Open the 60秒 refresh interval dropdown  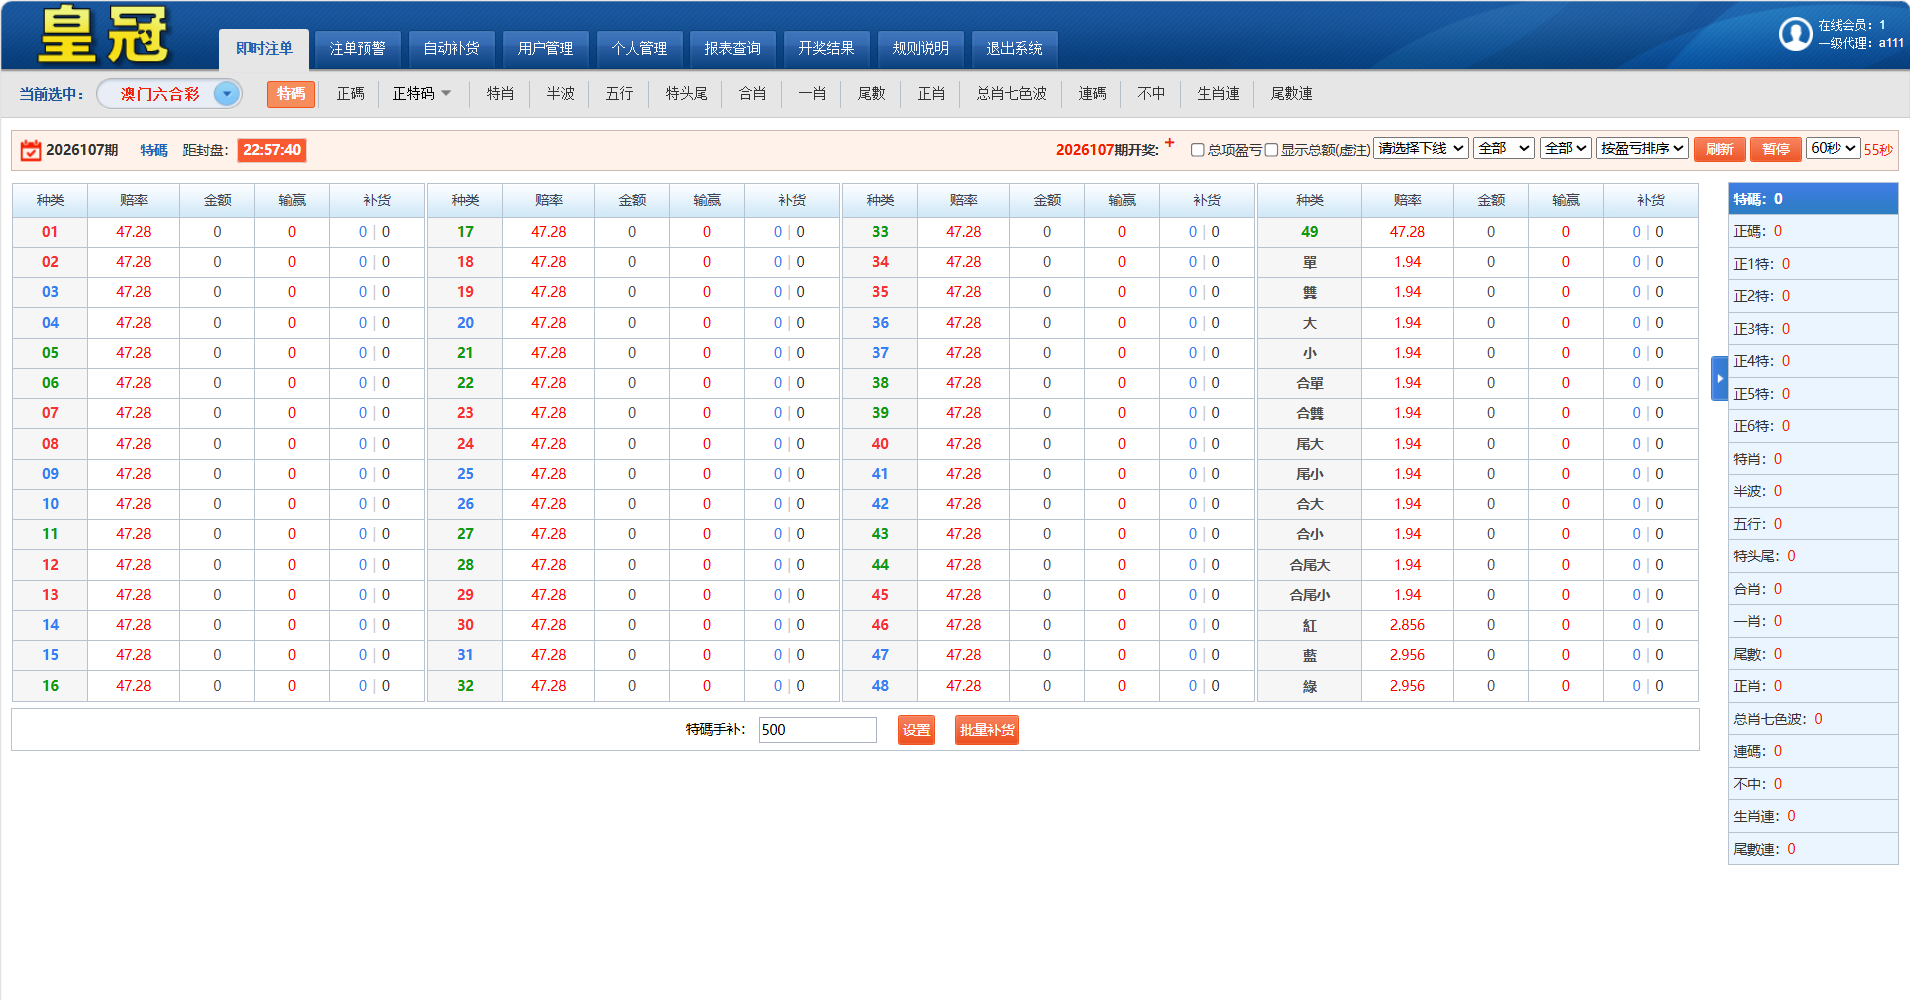tap(1833, 148)
